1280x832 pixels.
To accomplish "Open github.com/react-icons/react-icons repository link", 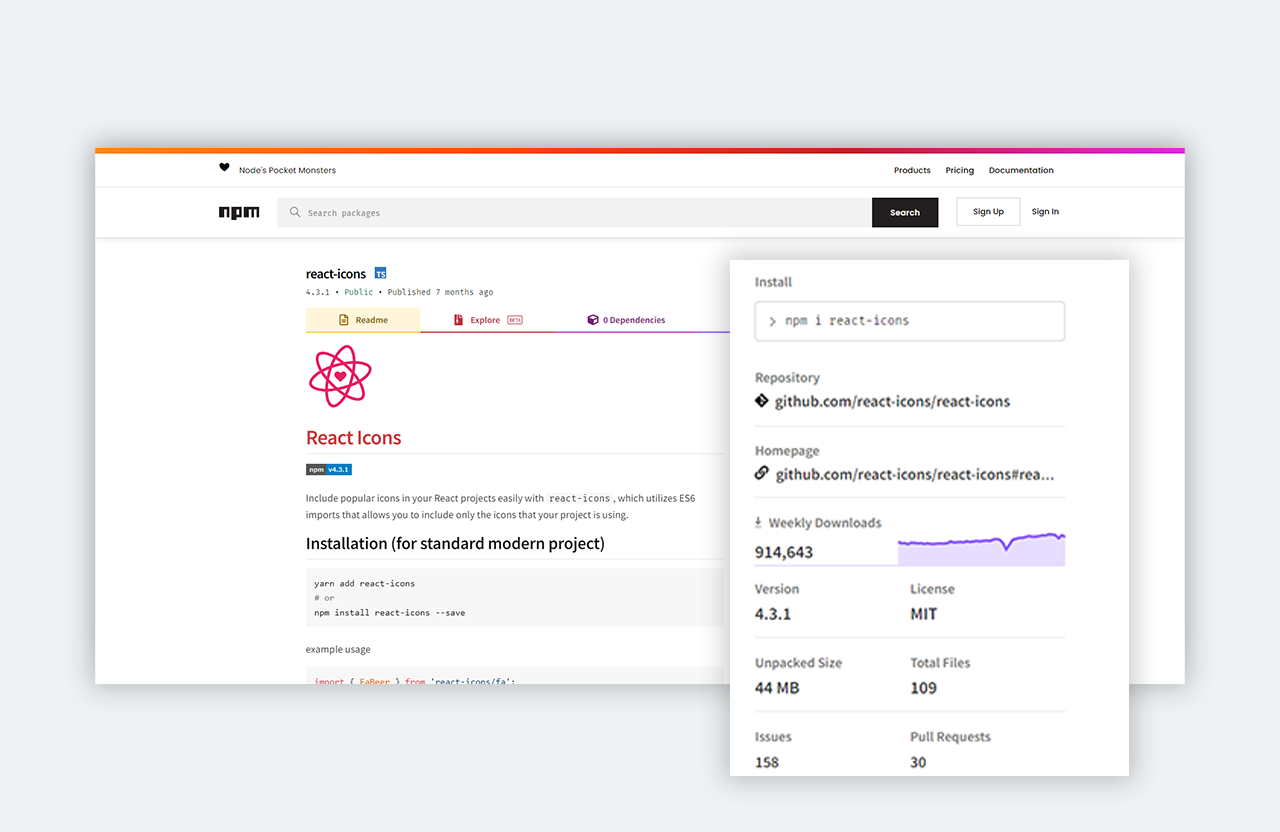I will 893,401.
